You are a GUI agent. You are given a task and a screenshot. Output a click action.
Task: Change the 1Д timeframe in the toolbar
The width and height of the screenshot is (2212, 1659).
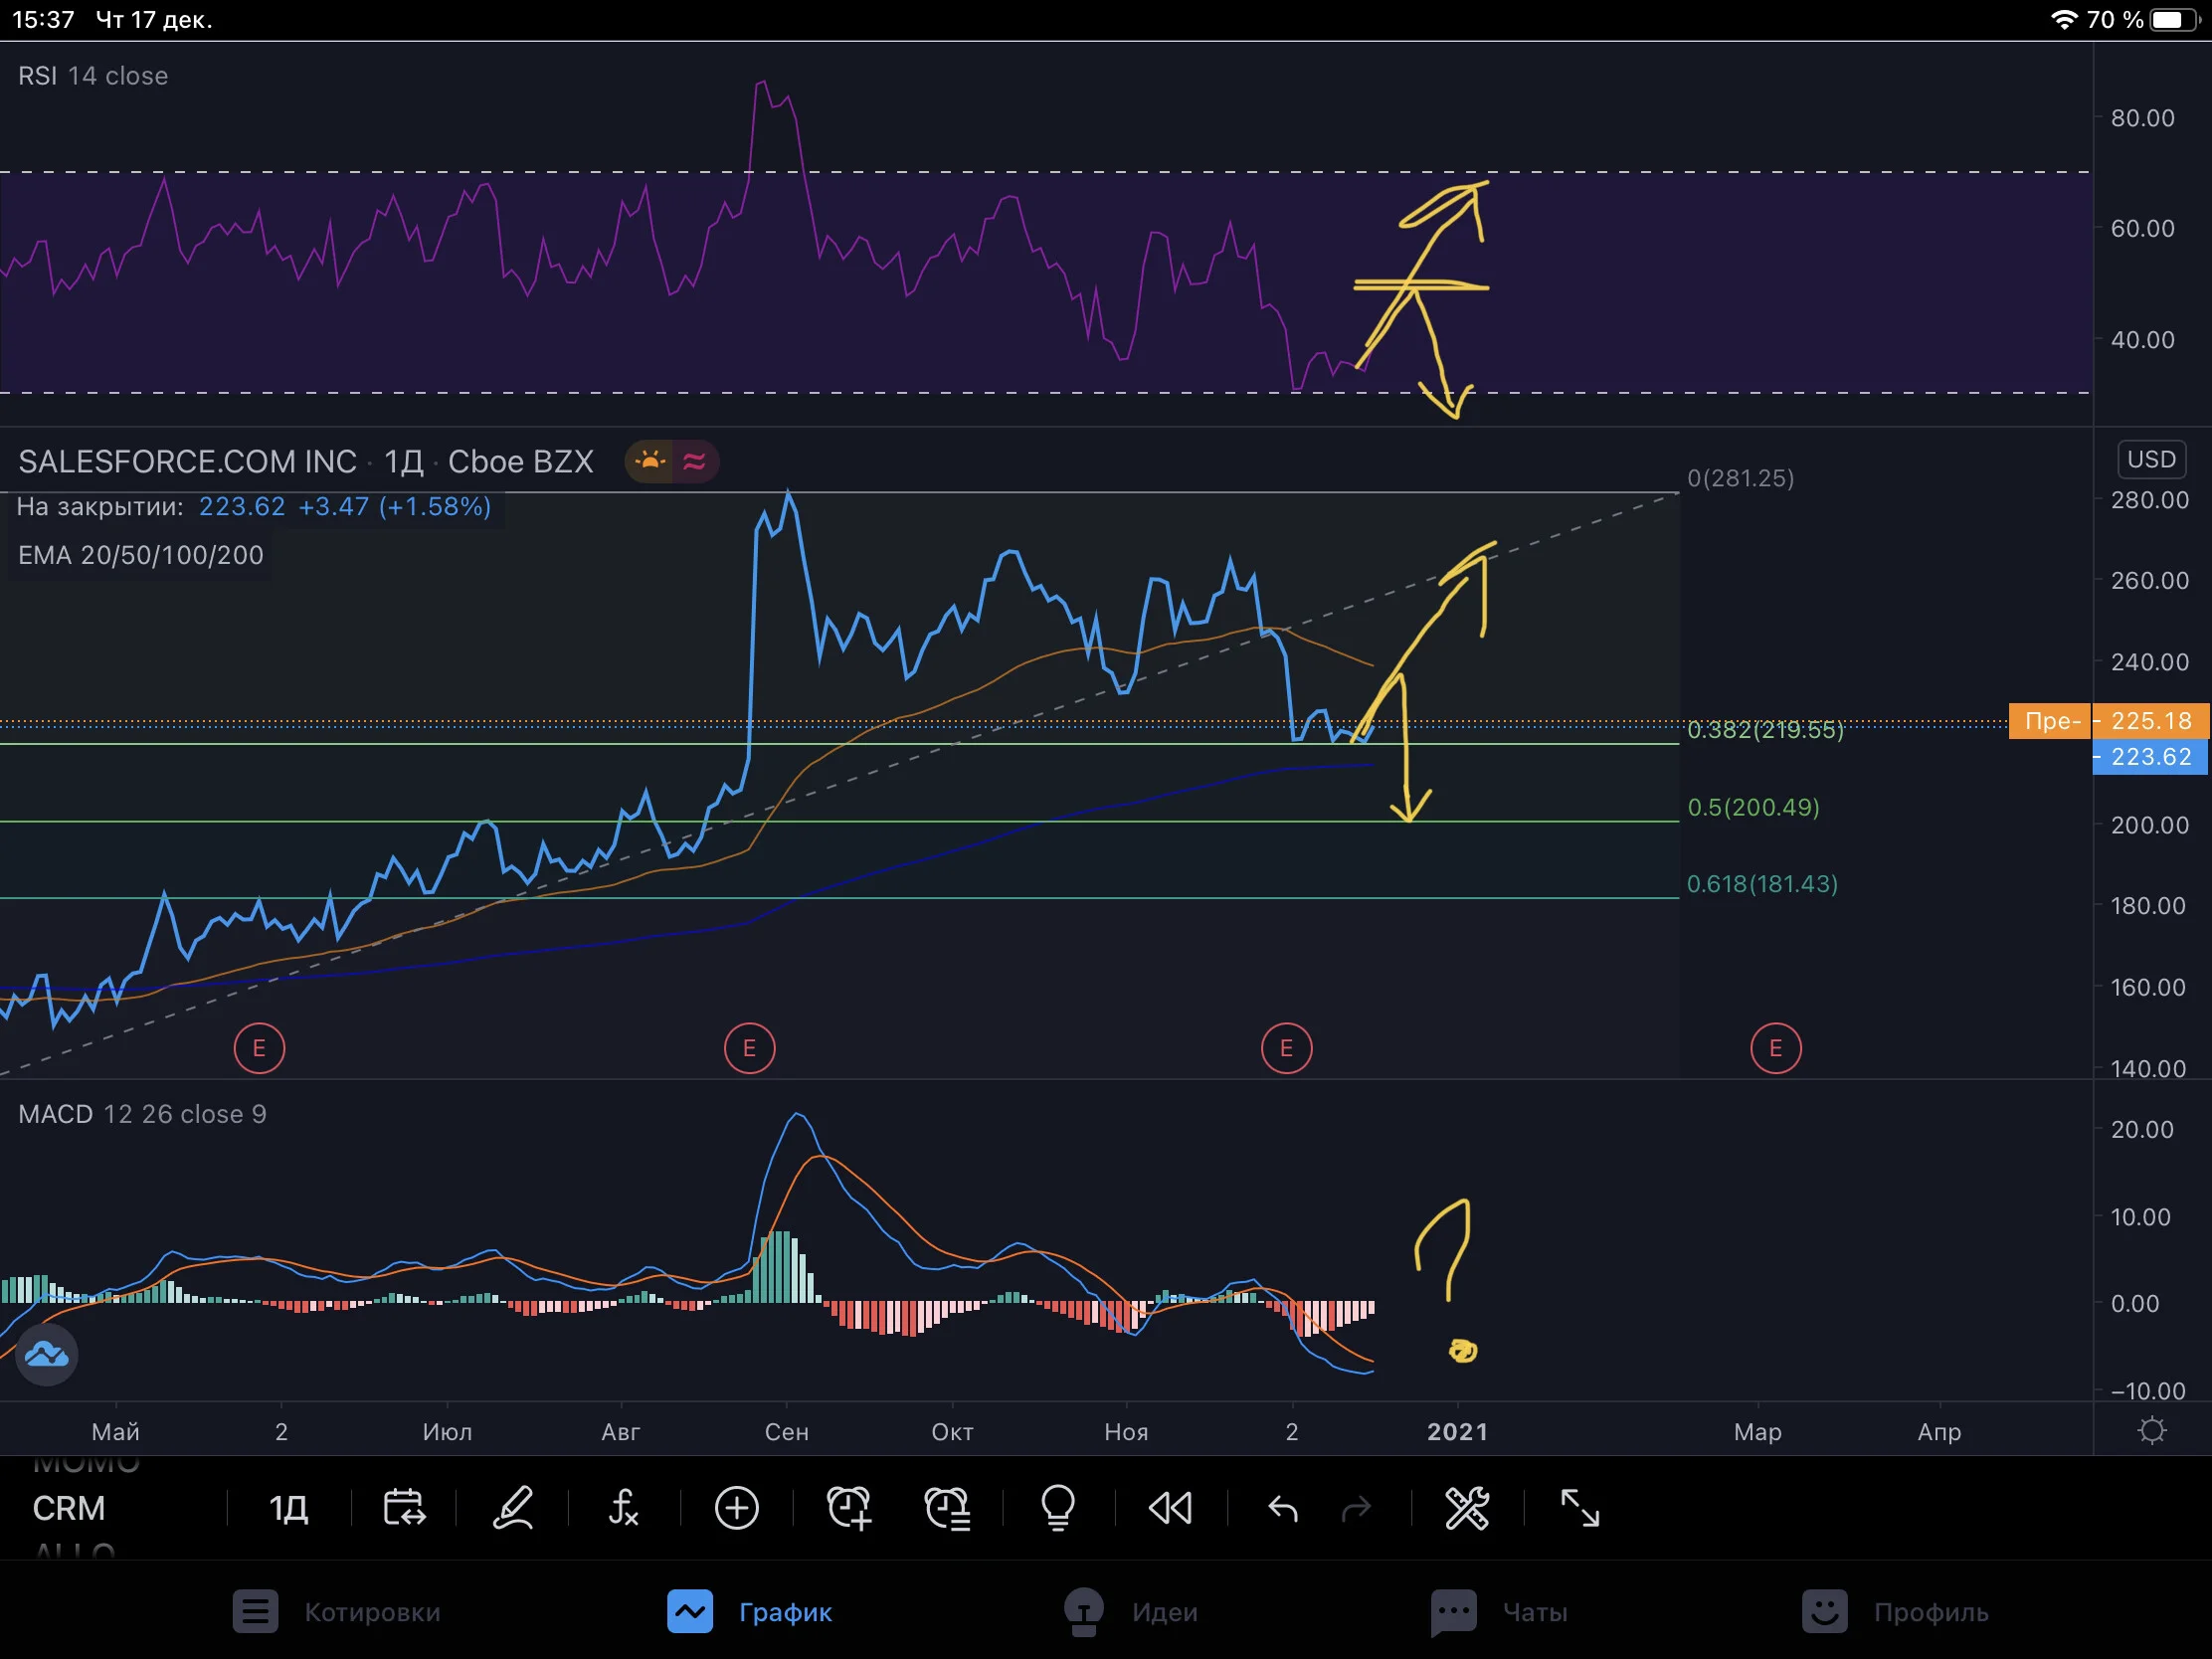click(x=289, y=1508)
